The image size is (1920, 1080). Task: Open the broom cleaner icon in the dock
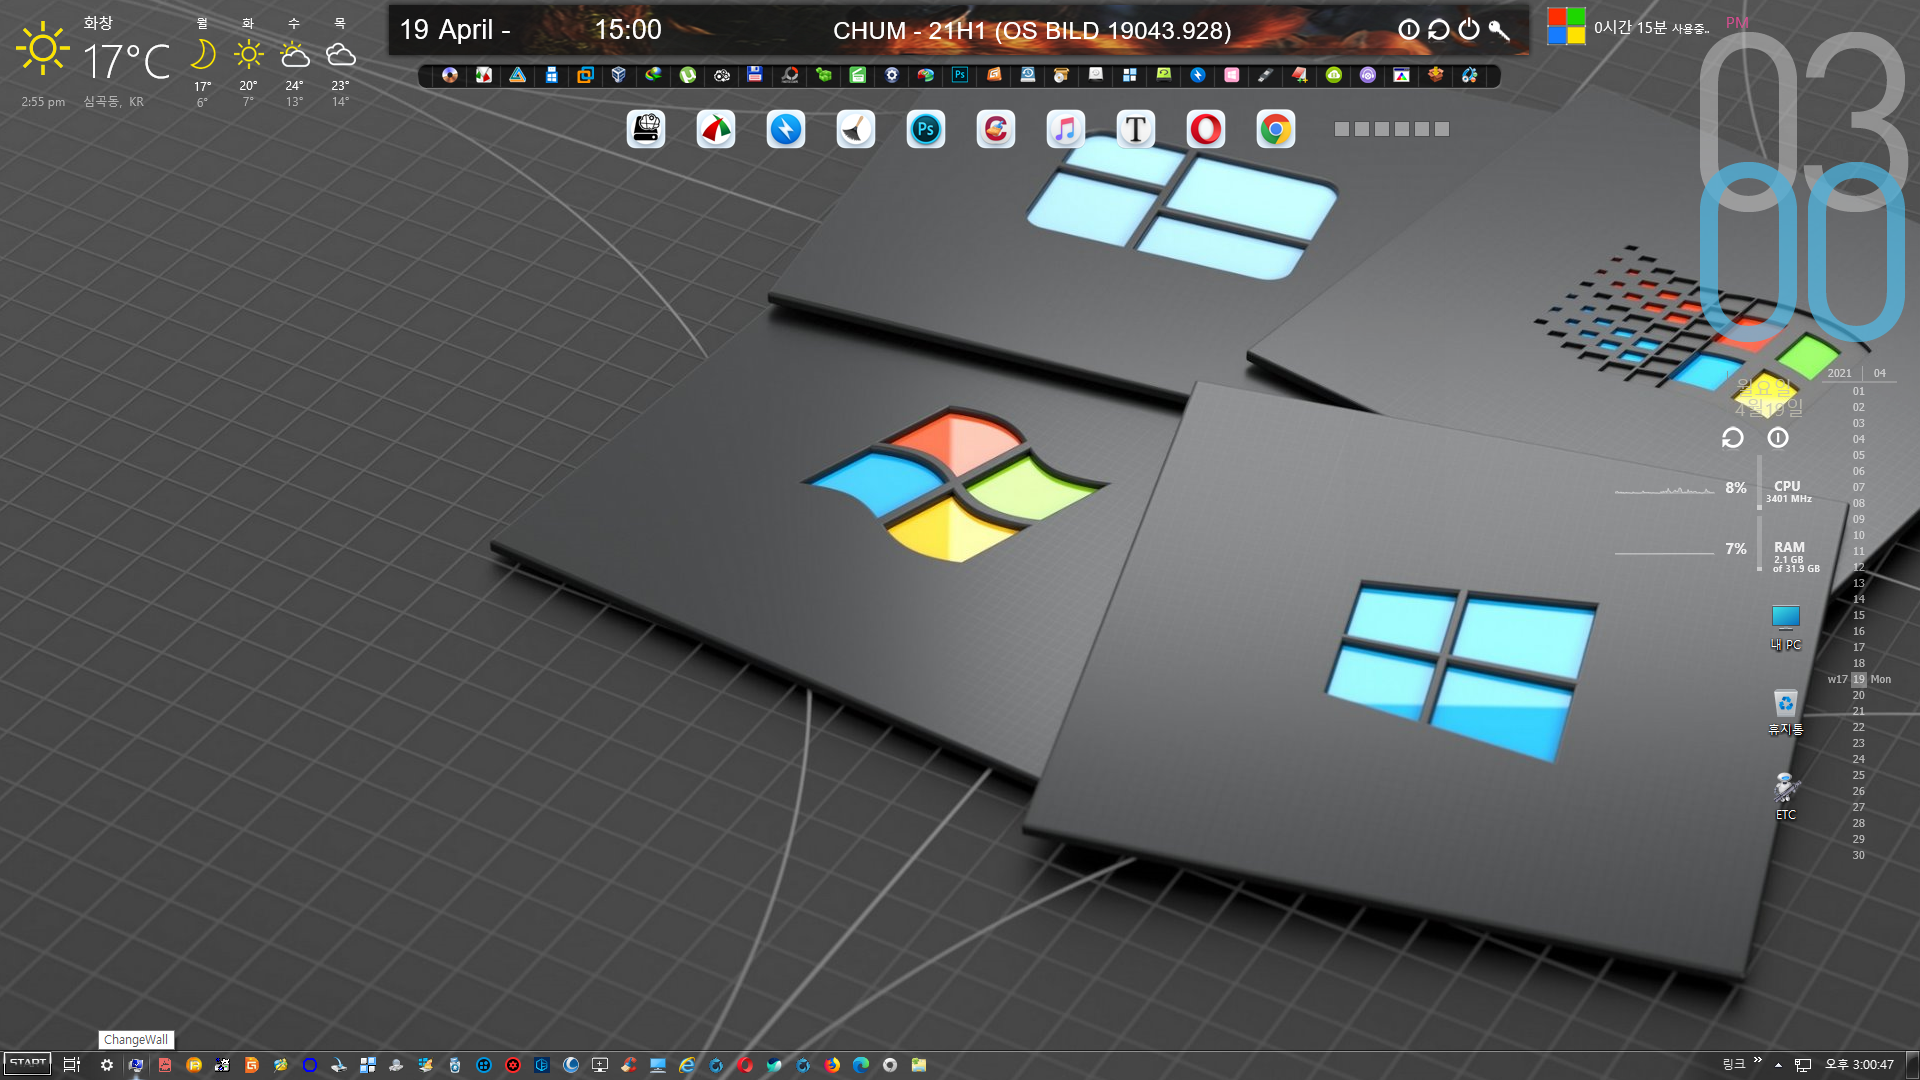(856, 129)
